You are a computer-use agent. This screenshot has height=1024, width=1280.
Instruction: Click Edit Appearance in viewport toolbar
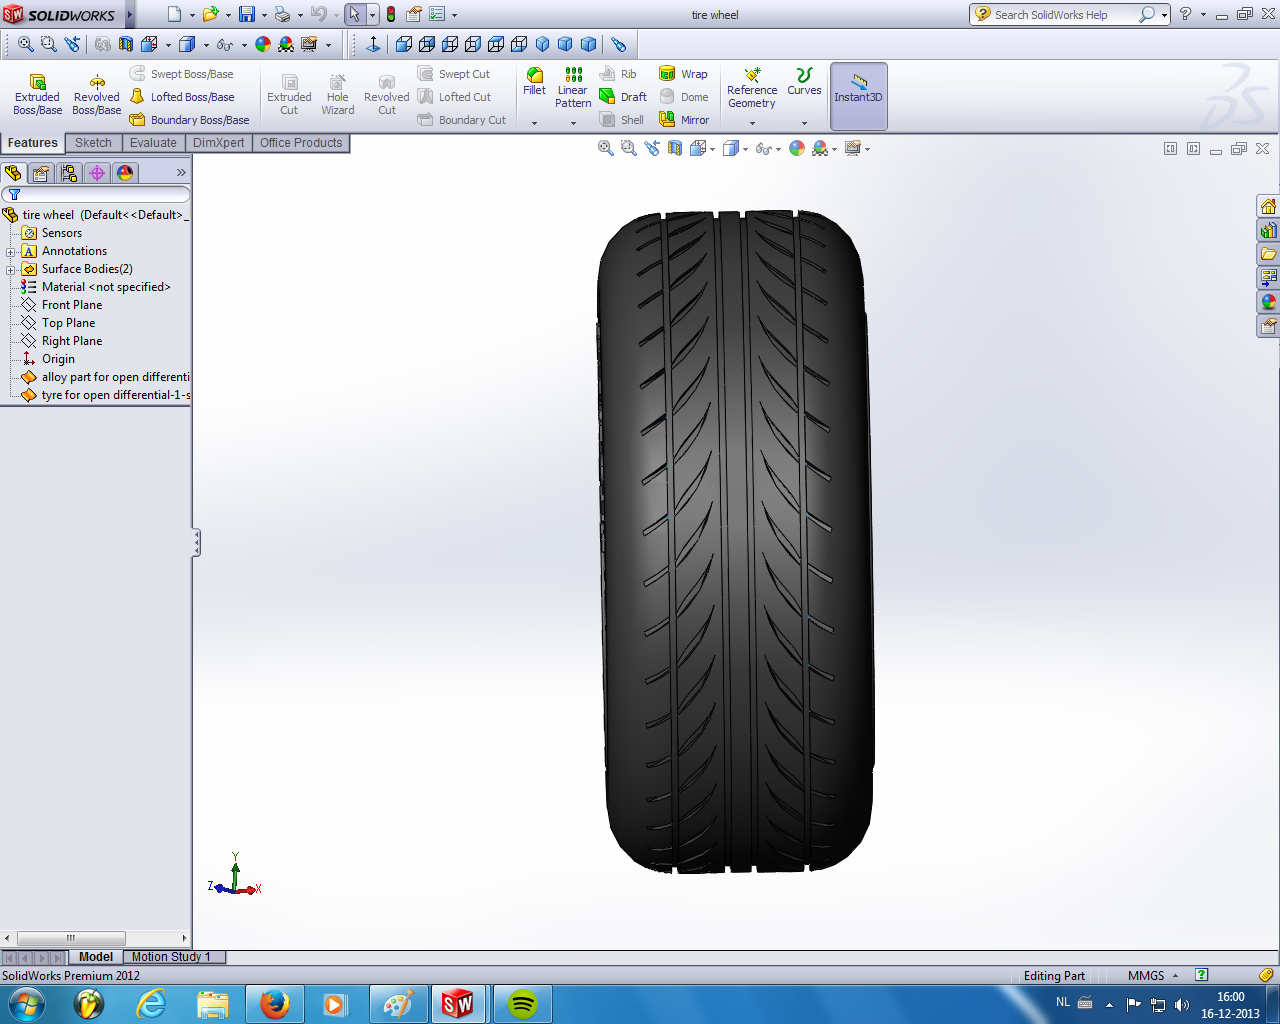click(x=797, y=148)
